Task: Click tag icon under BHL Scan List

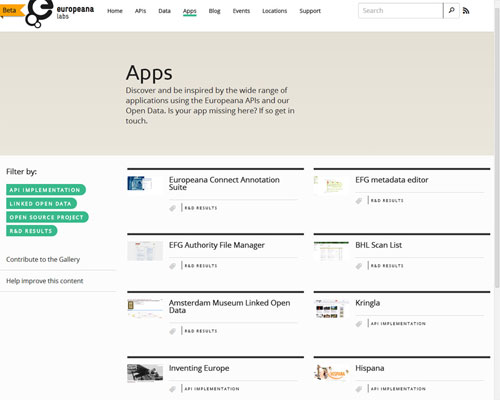Action: point(359,266)
